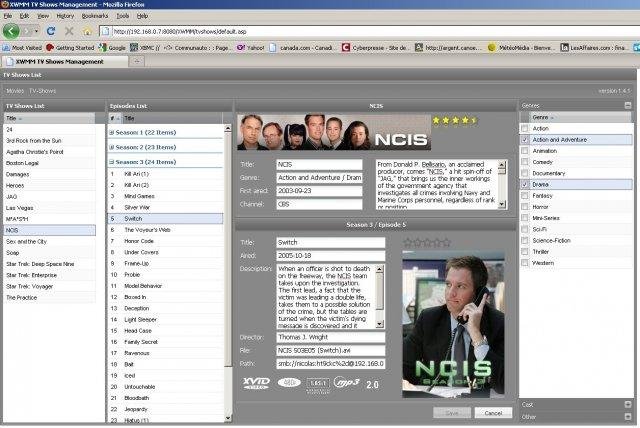
Task: Open the Google bookmark
Action: pyautogui.click(x=112, y=48)
